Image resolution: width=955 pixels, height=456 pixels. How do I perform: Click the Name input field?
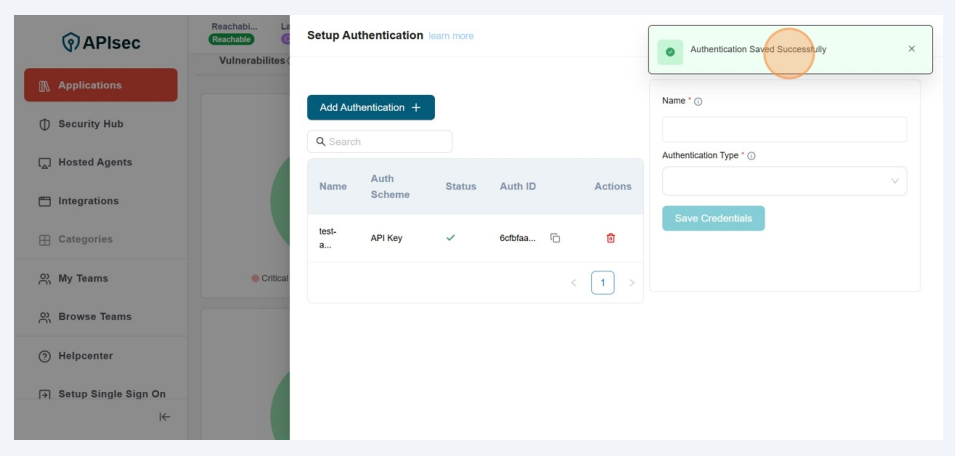click(x=784, y=129)
